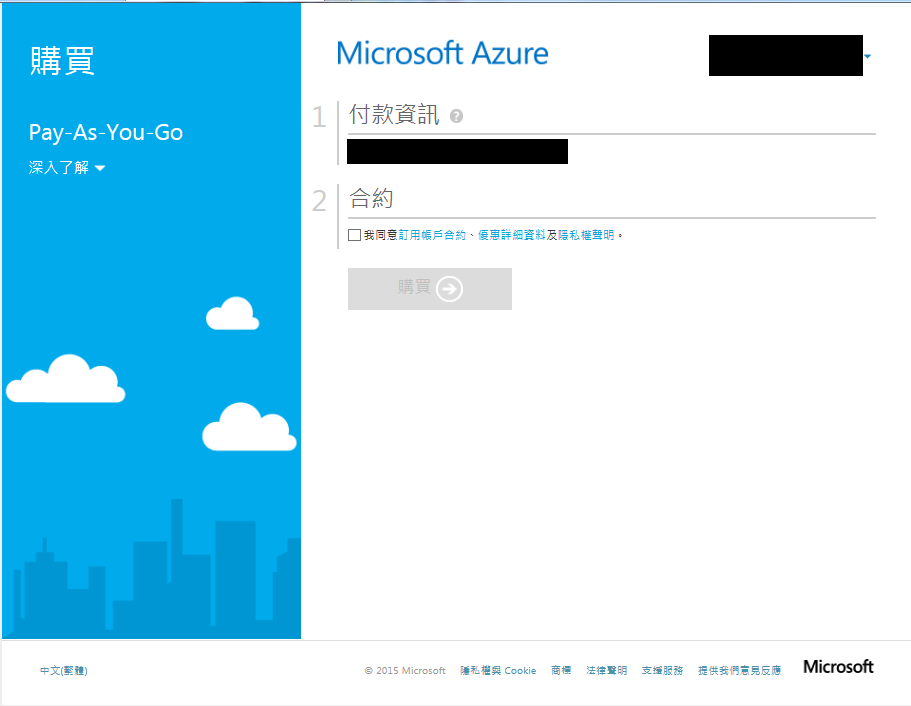Image resolution: width=911 pixels, height=706 pixels.
Task: Open the 隱私權與 Cookie footer link
Action: 498,671
